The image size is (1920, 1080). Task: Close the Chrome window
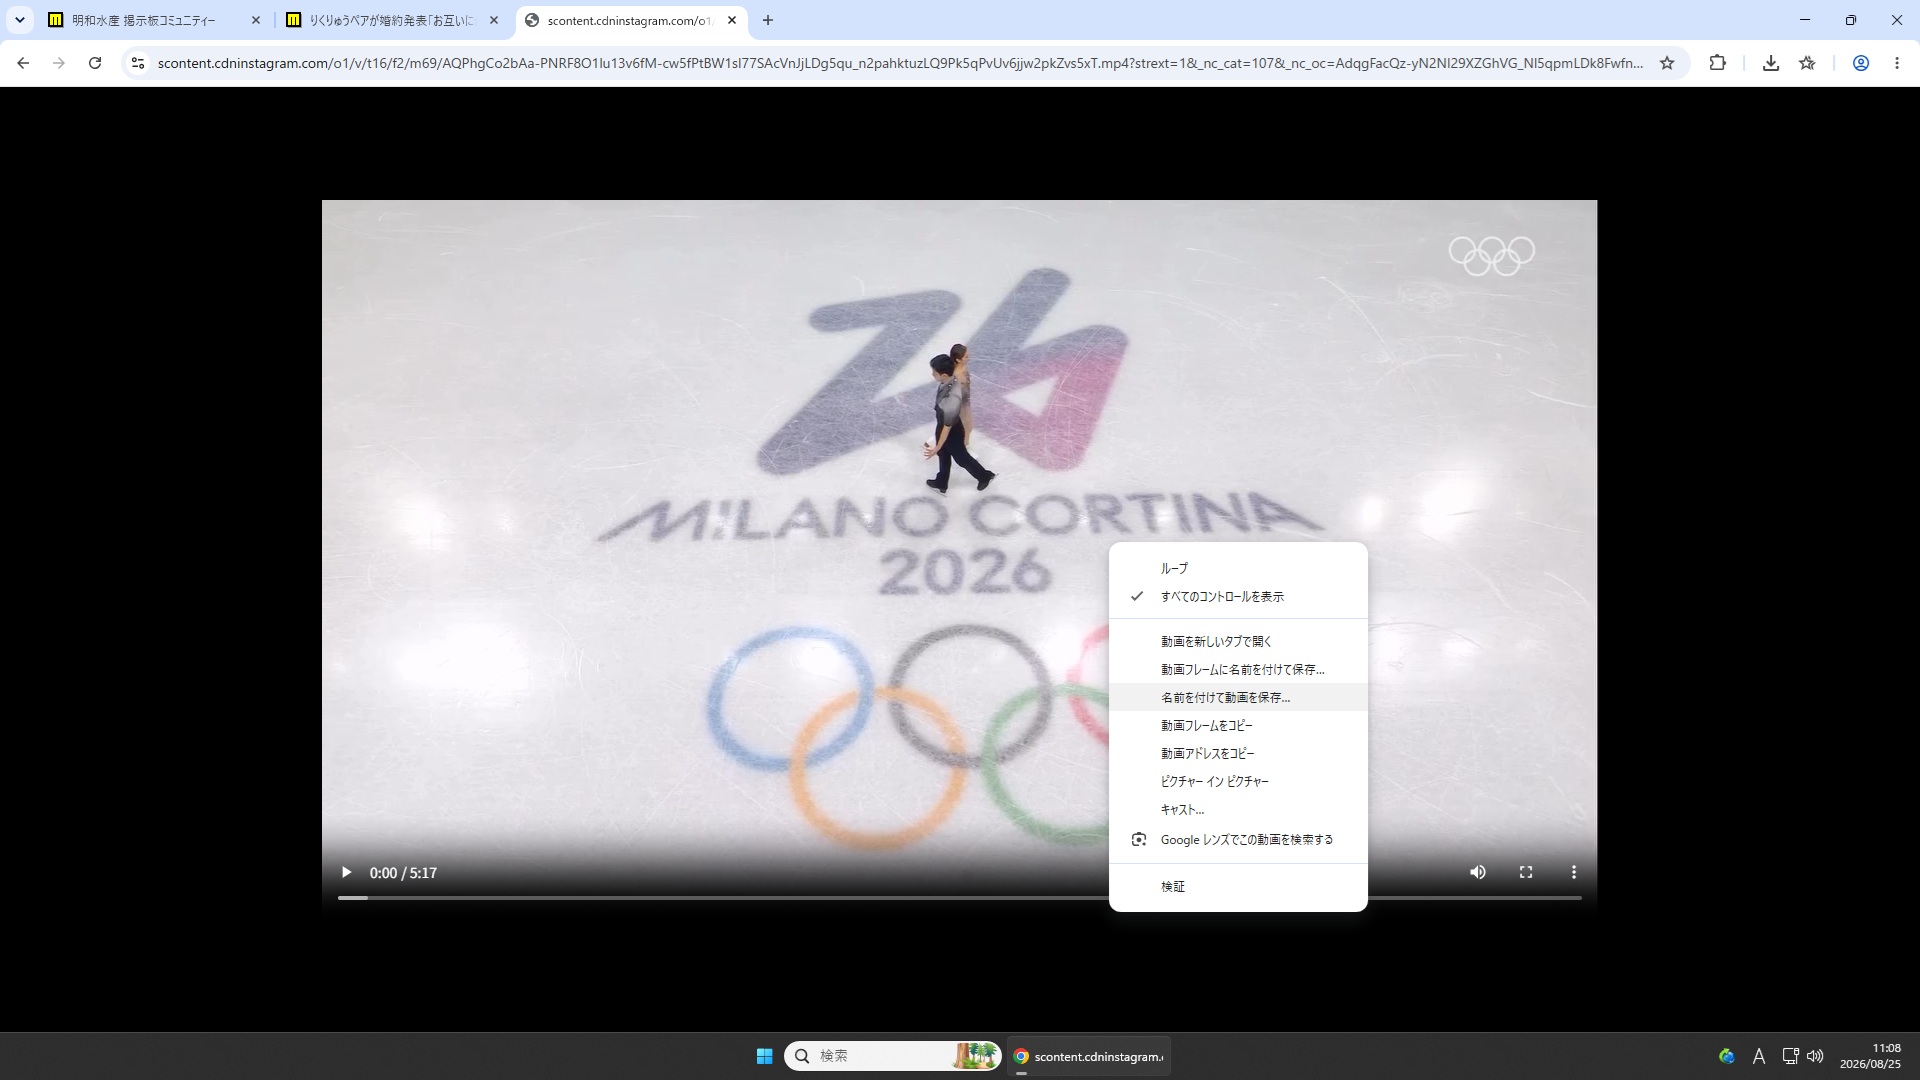tap(1897, 20)
